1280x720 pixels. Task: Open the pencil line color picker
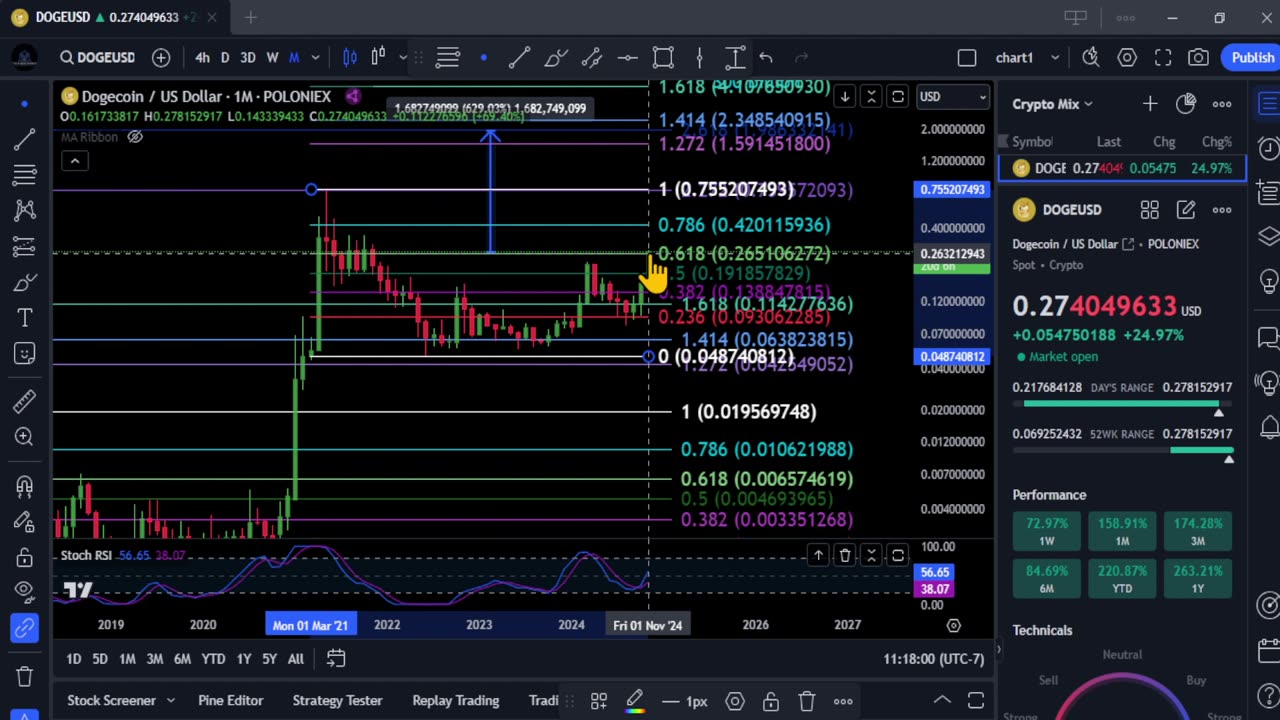pos(634,701)
